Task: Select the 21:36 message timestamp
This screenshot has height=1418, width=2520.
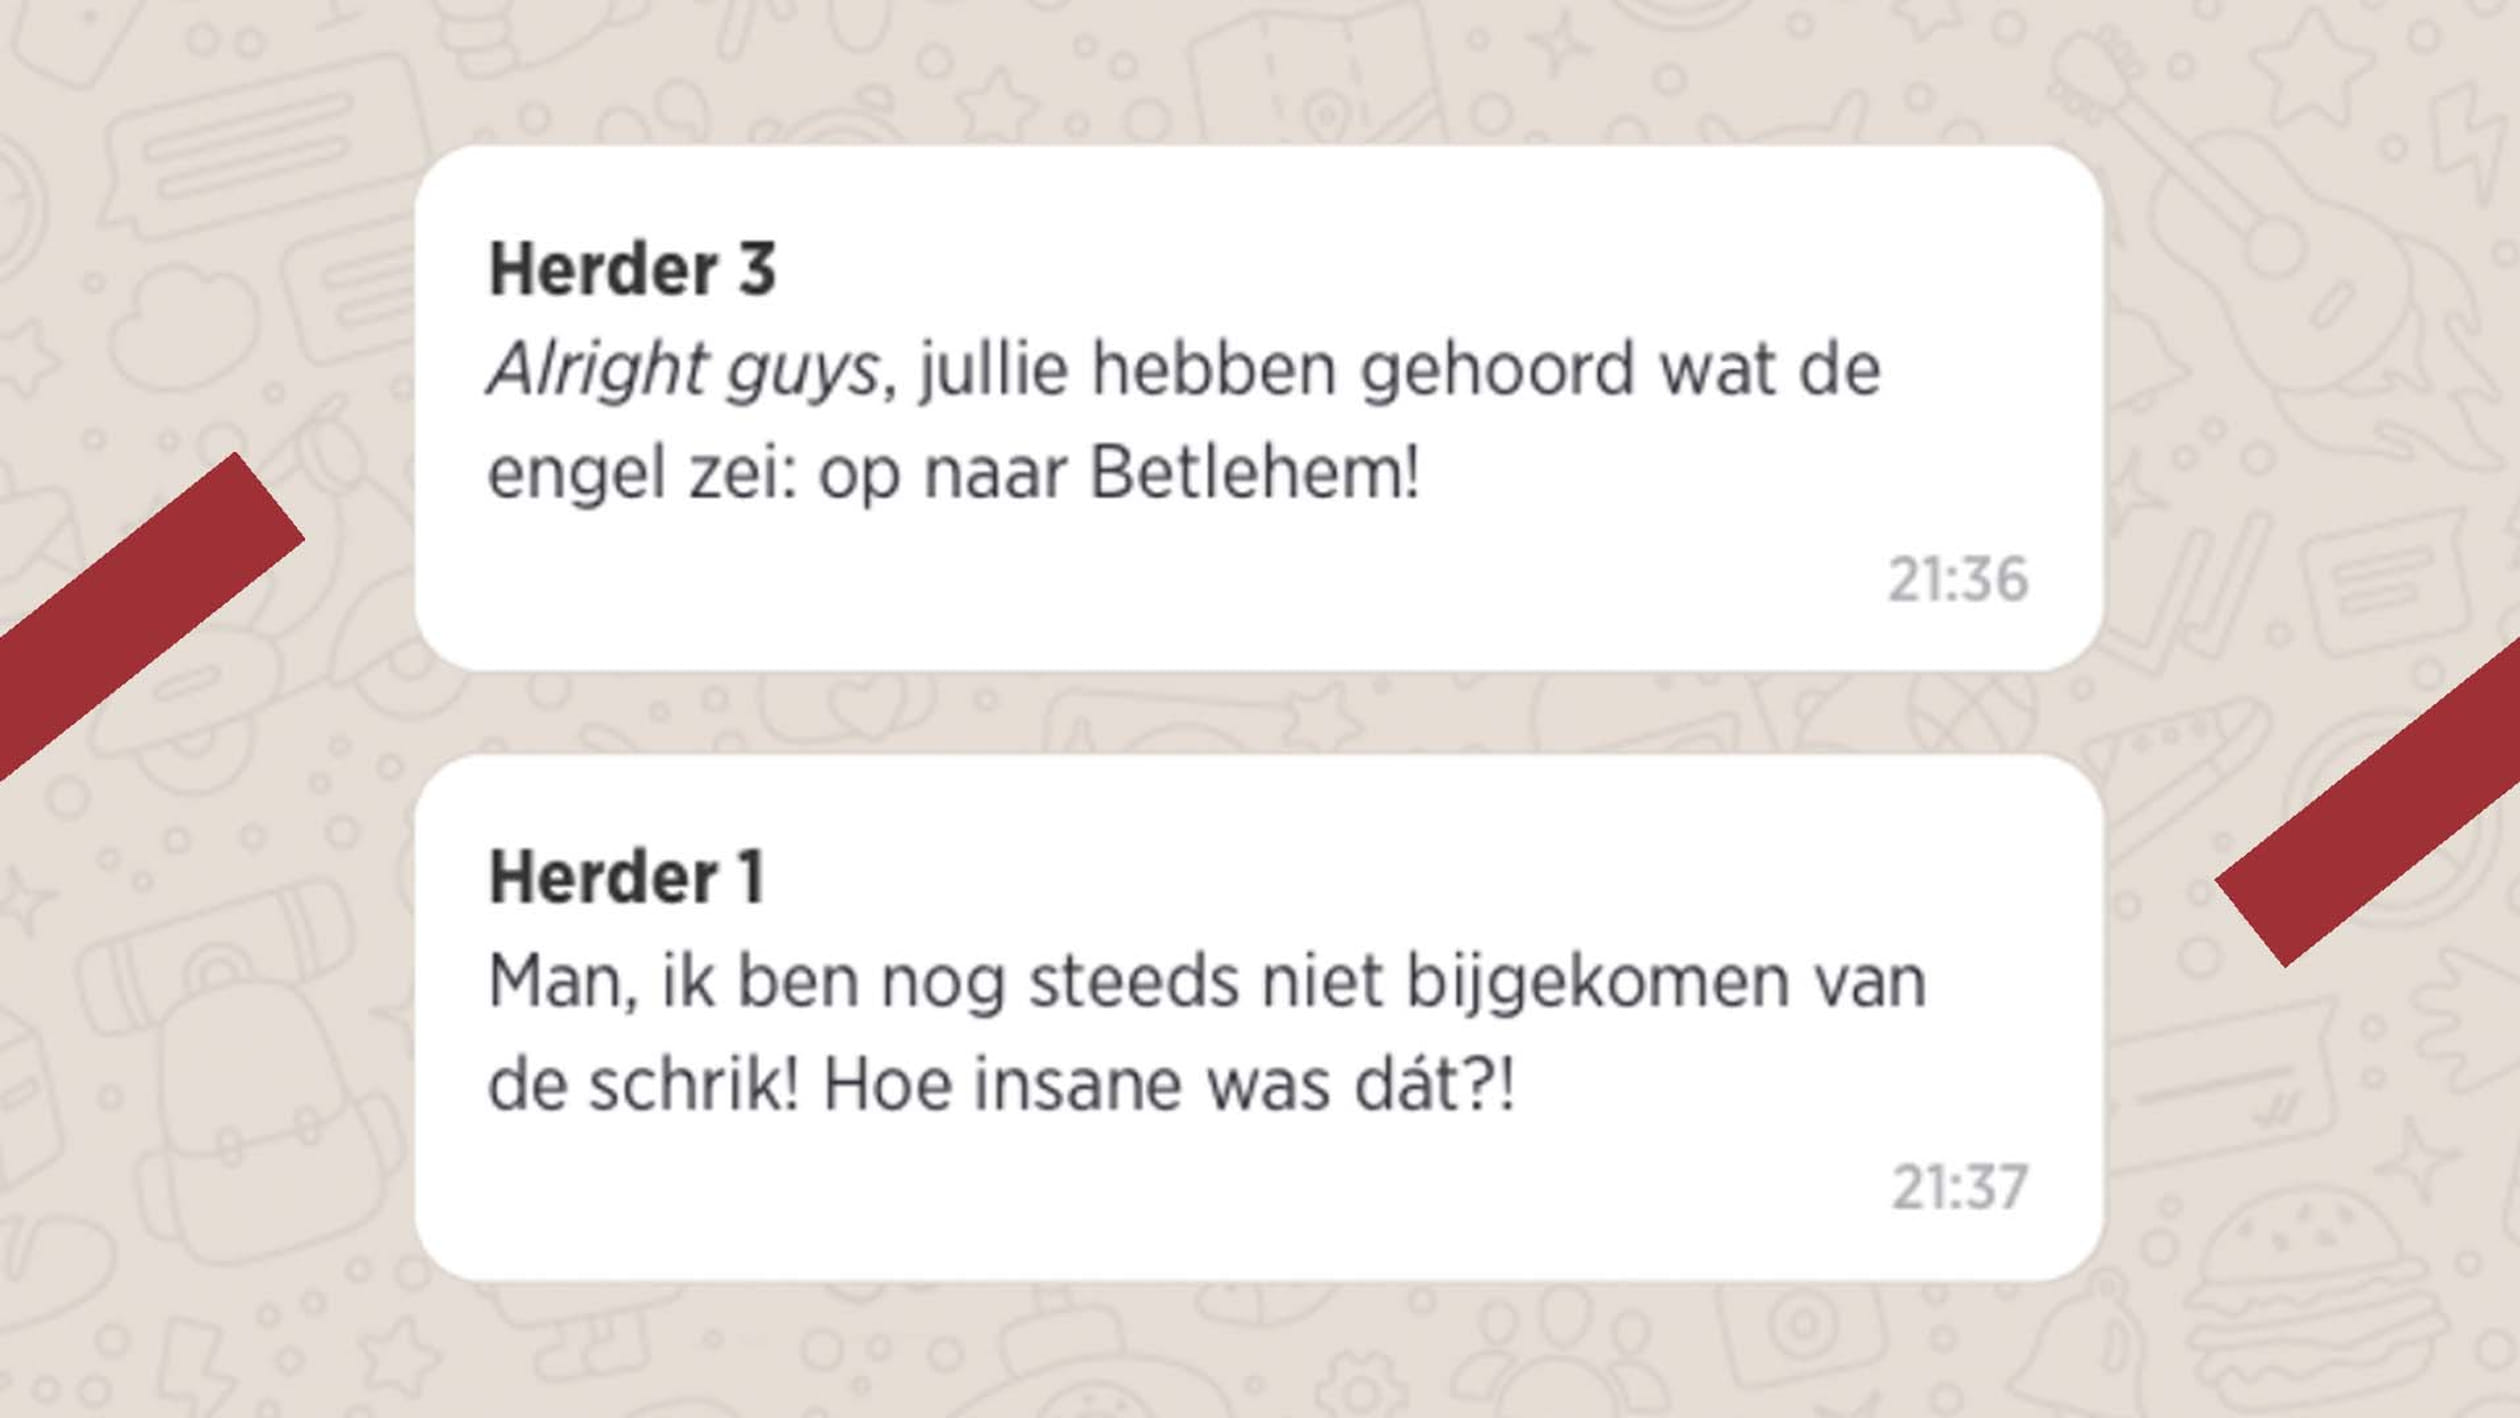Action: coord(1957,579)
